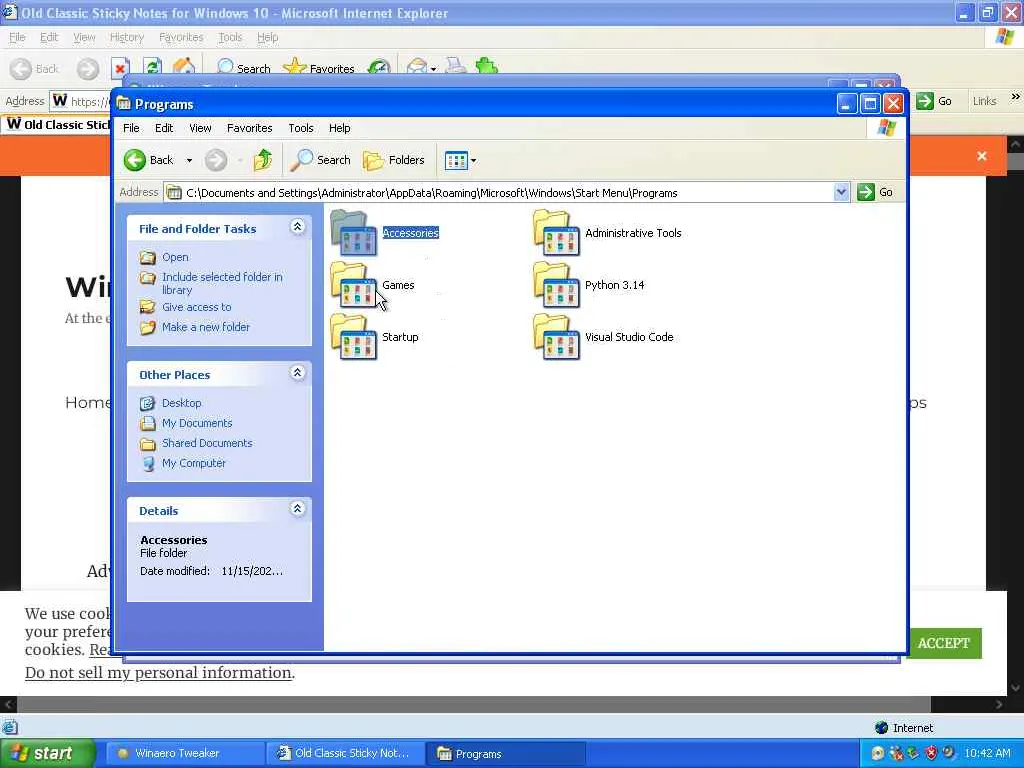Image resolution: width=1024 pixels, height=768 pixels.
Task: Open Tools menu in Programs window
Action: (x=300, y=128)
